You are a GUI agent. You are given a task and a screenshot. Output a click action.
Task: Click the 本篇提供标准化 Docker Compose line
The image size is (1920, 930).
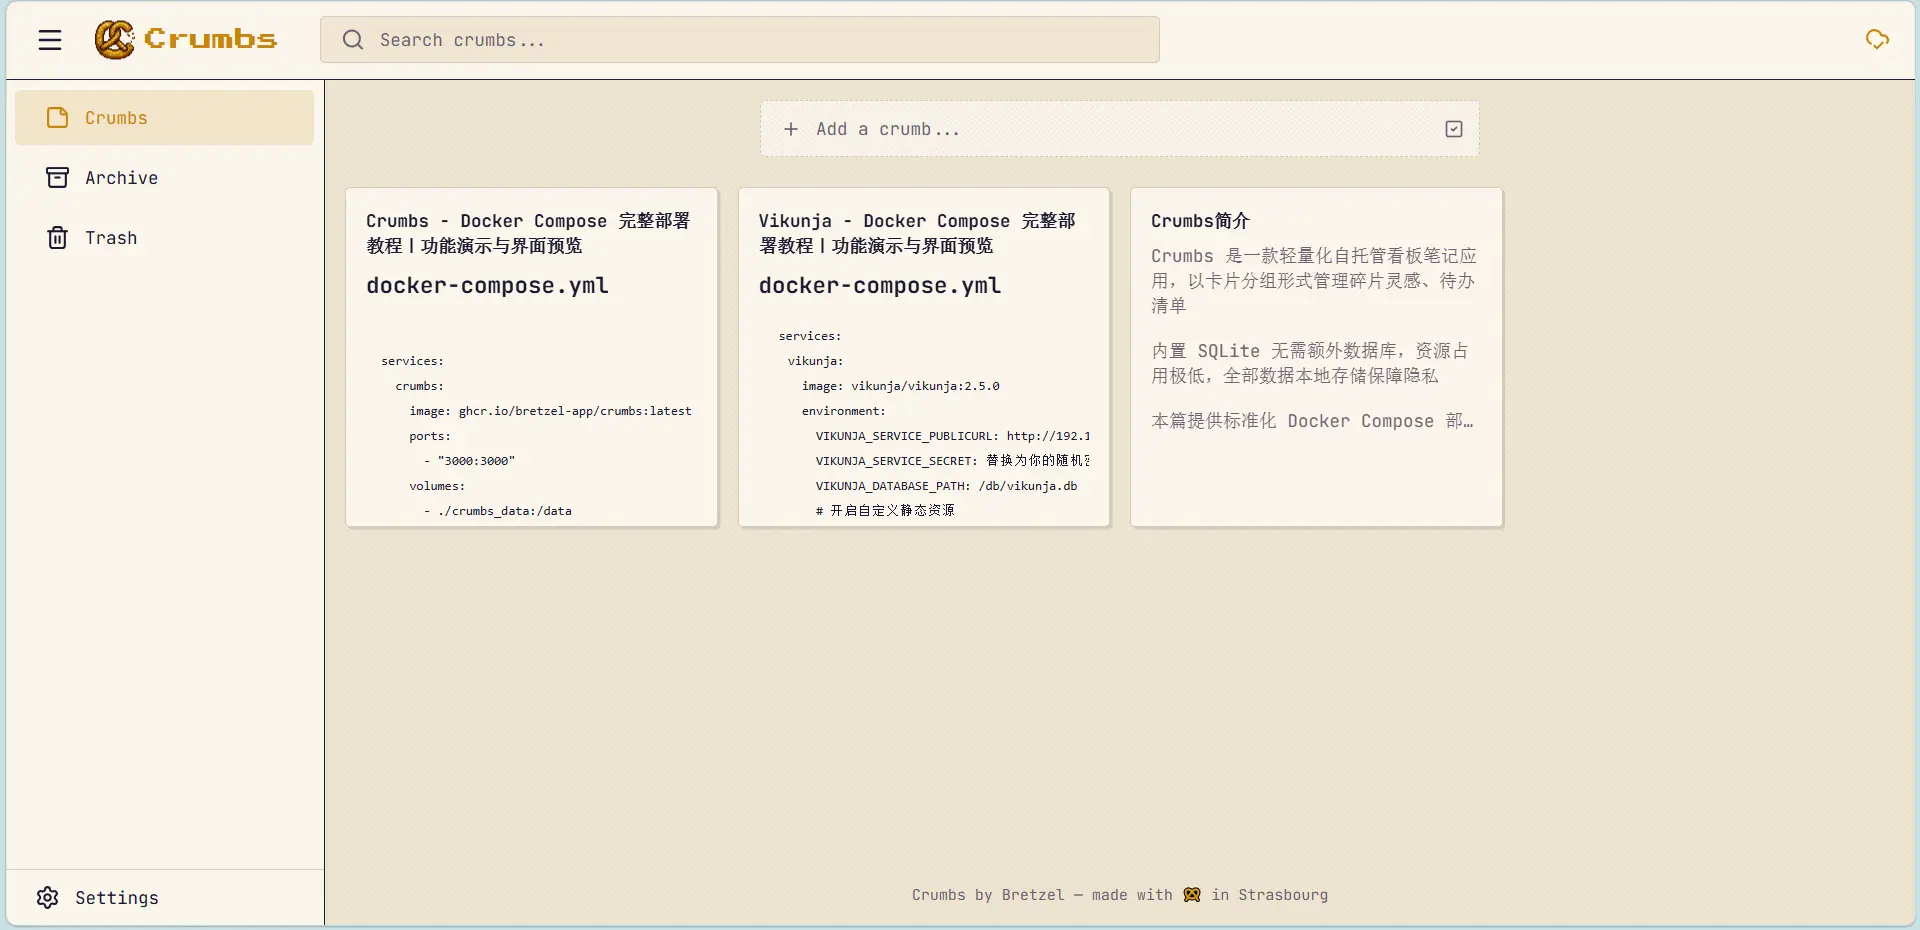[x=1312, y=421]
